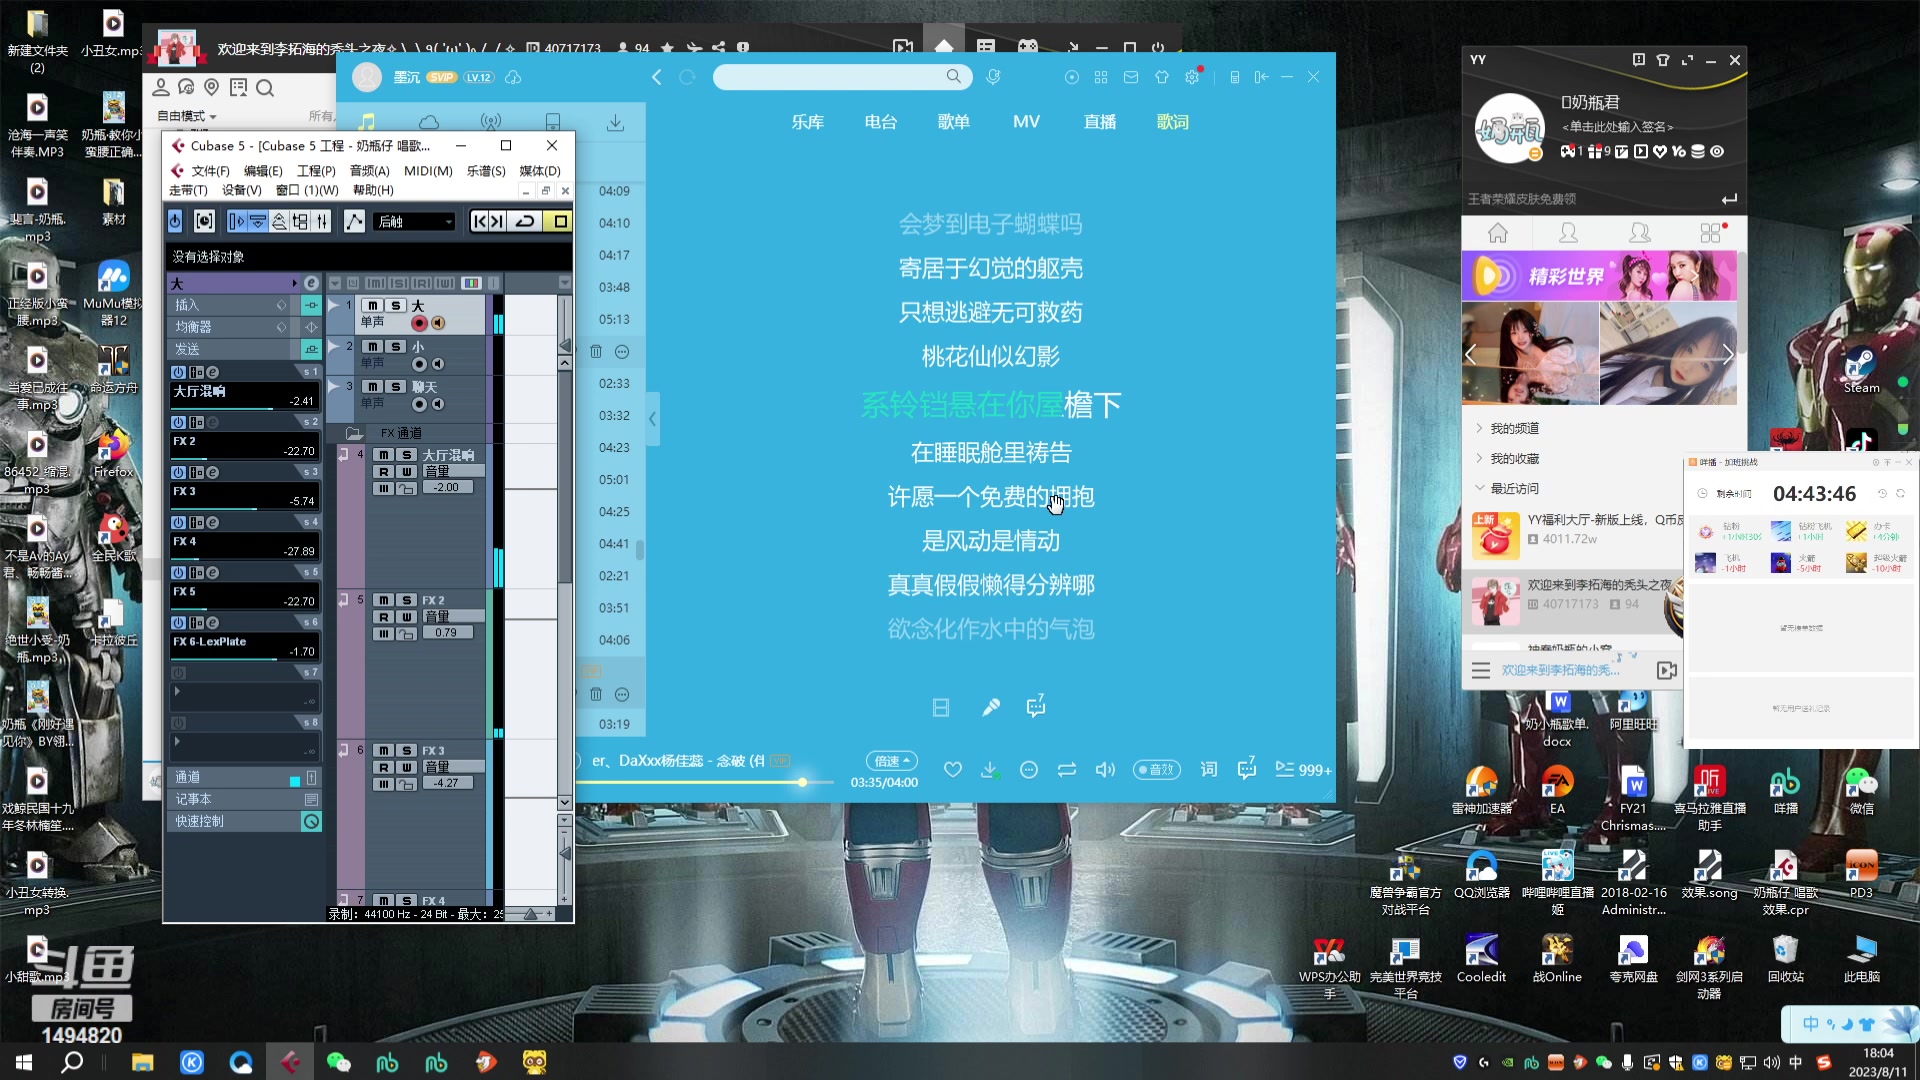Open music player settings gear
This screenshot has width=1920, height=1080.
tap(1192, 77)
